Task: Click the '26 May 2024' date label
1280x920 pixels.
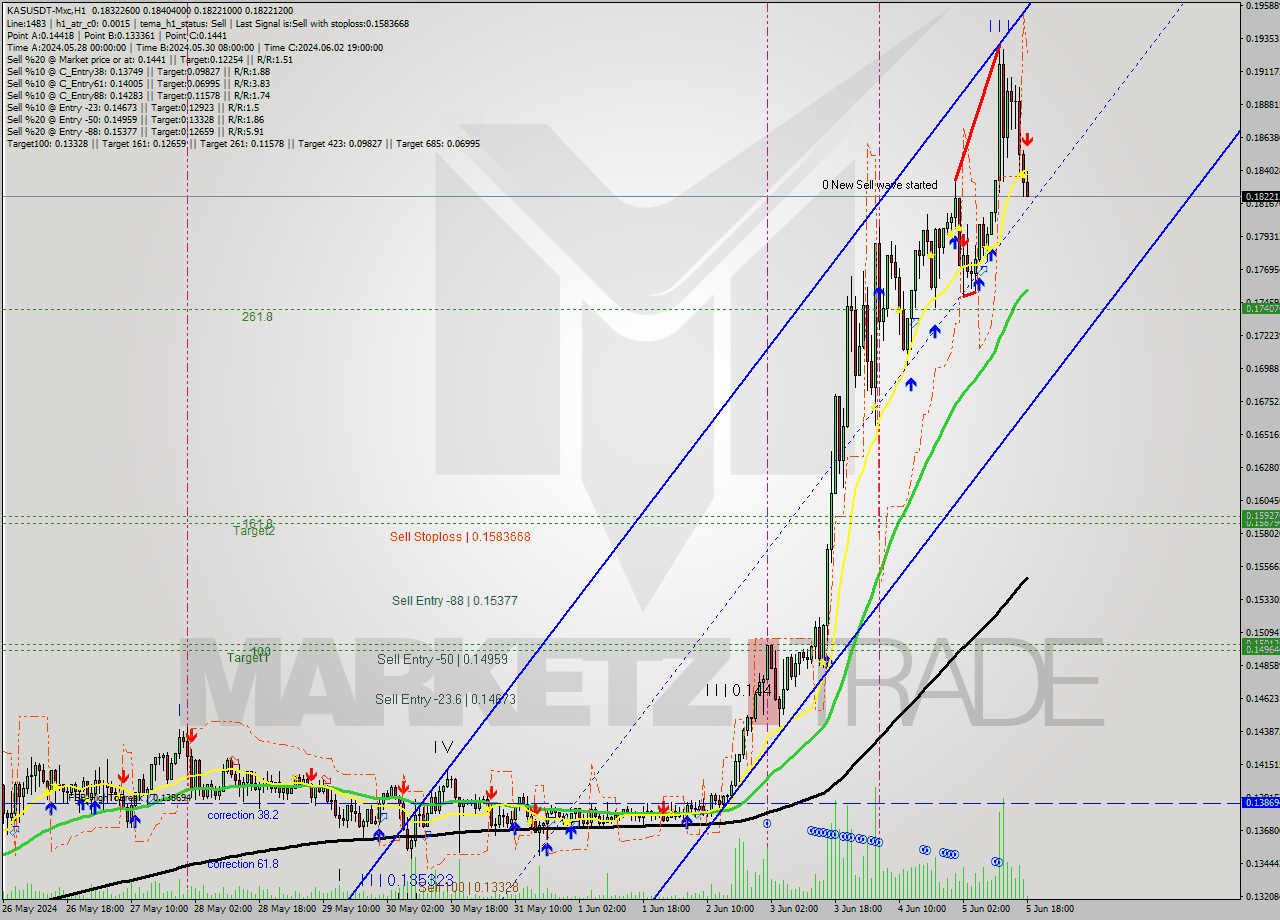Action: (30, 909)
